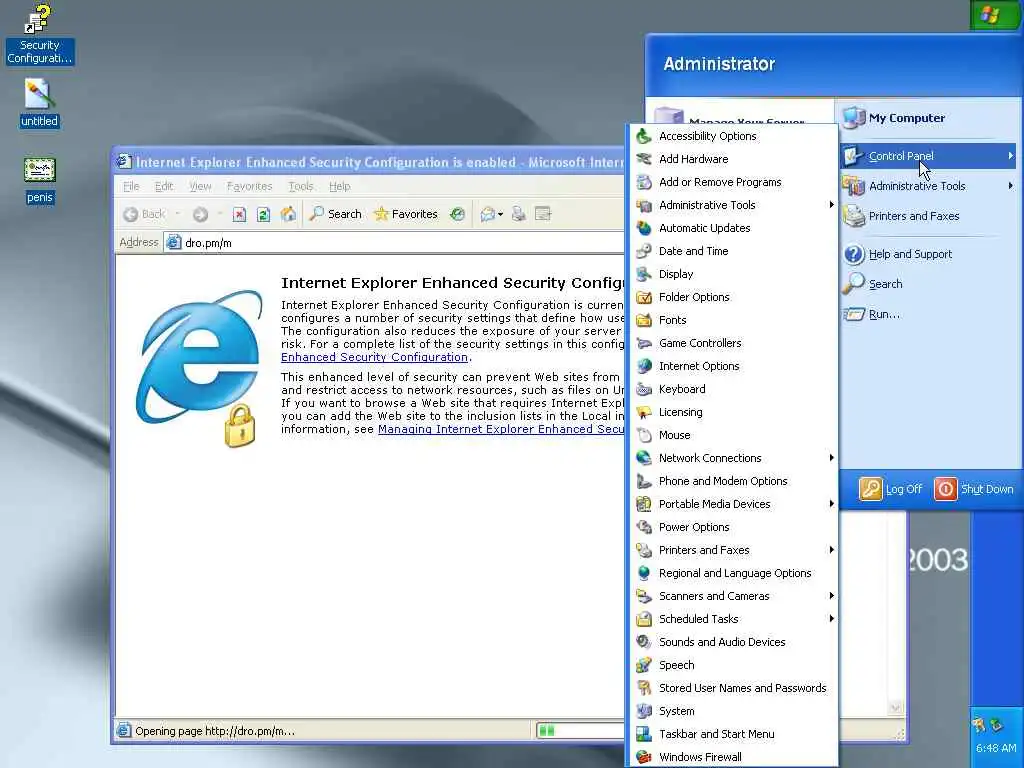Expand Network Connections submenu
Screen dimensions: 1024x768
tap(732, 458)
